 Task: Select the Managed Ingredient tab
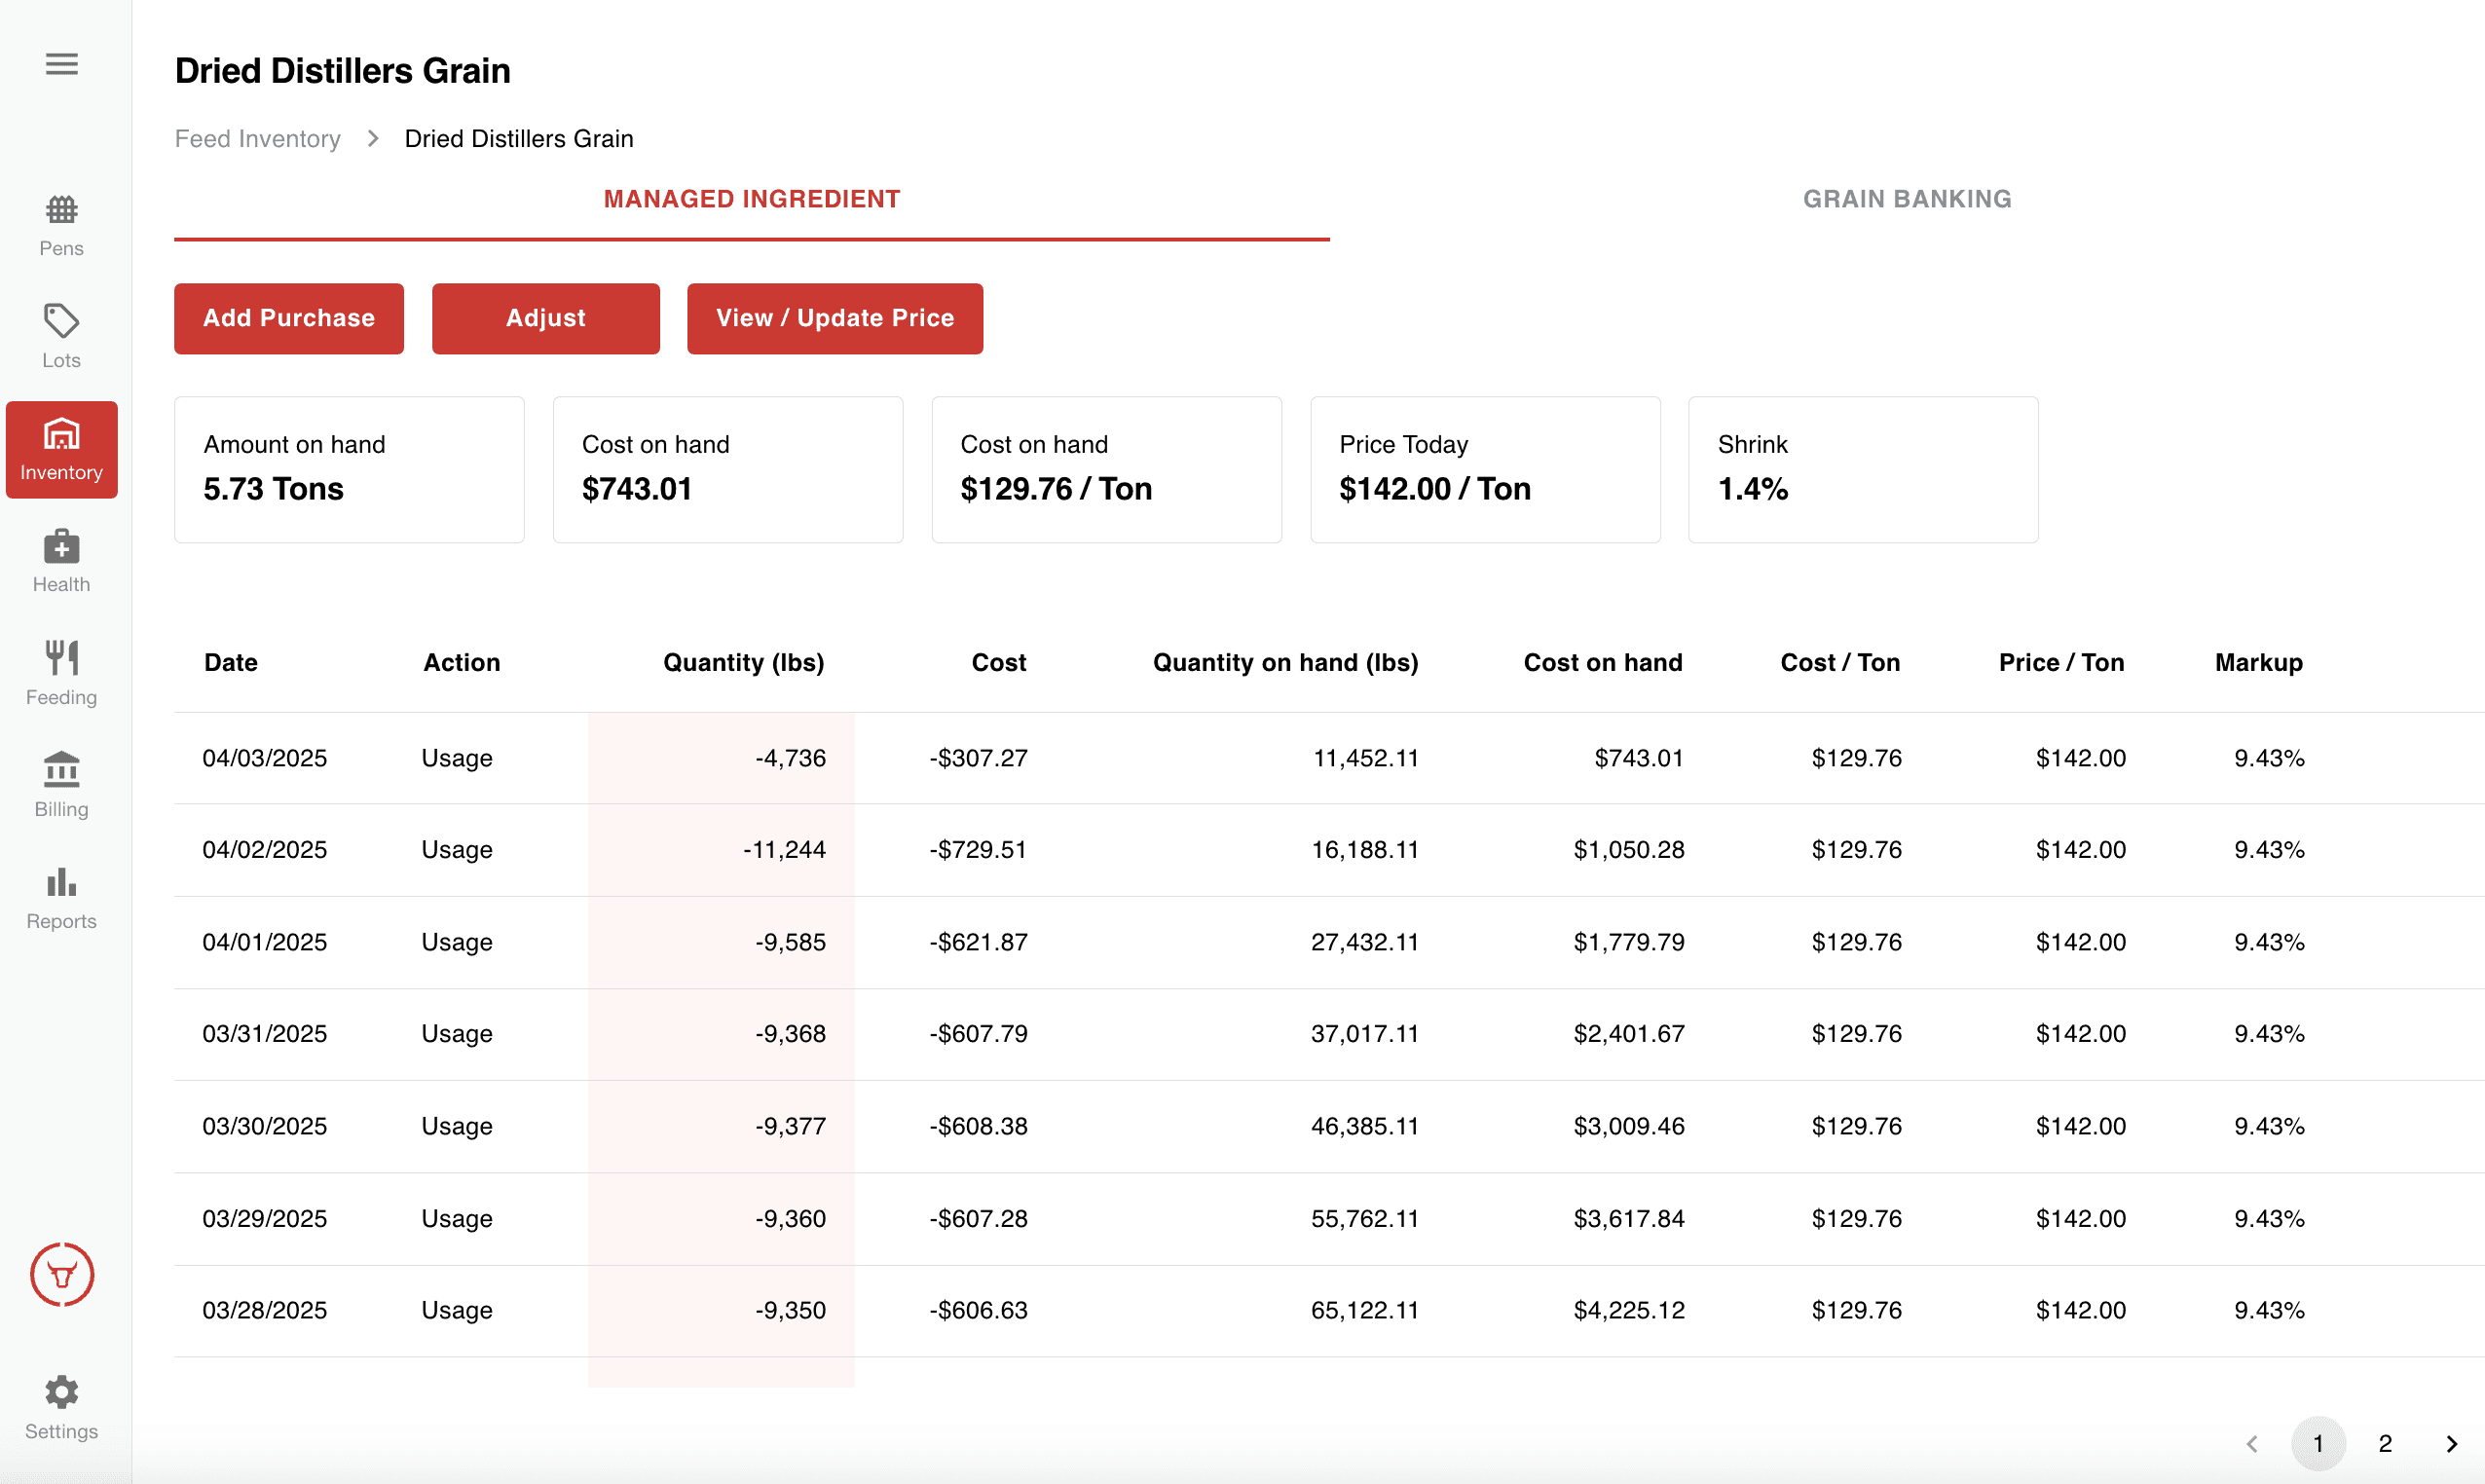(x=751, y=199)
